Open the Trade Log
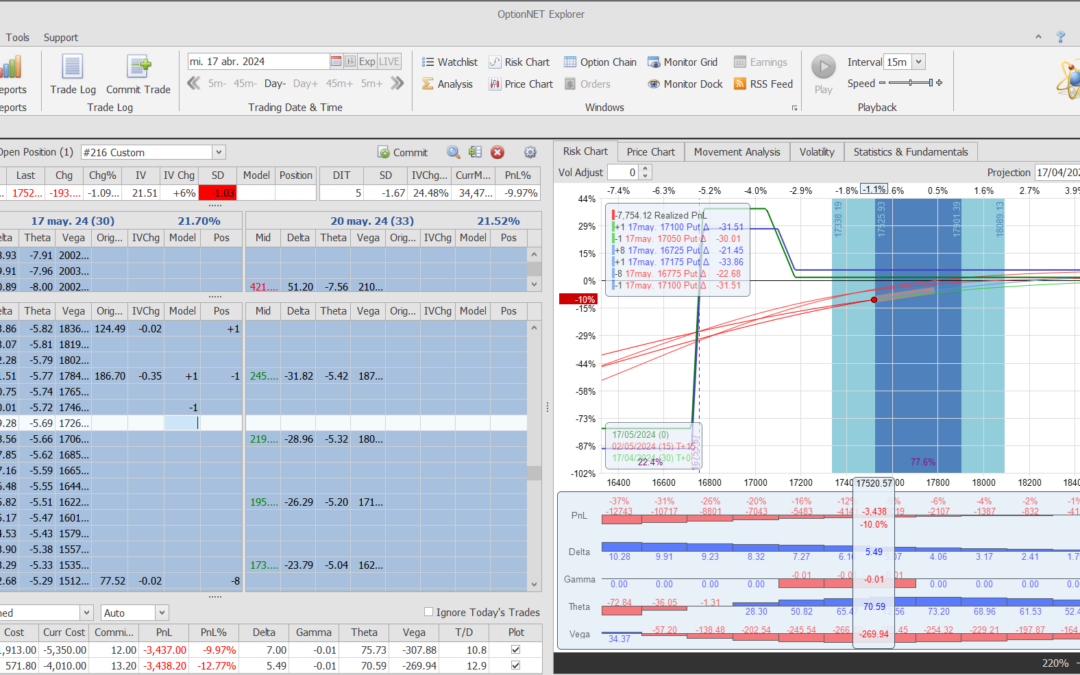Screen dimensions: 1080x675 (73, 73)
